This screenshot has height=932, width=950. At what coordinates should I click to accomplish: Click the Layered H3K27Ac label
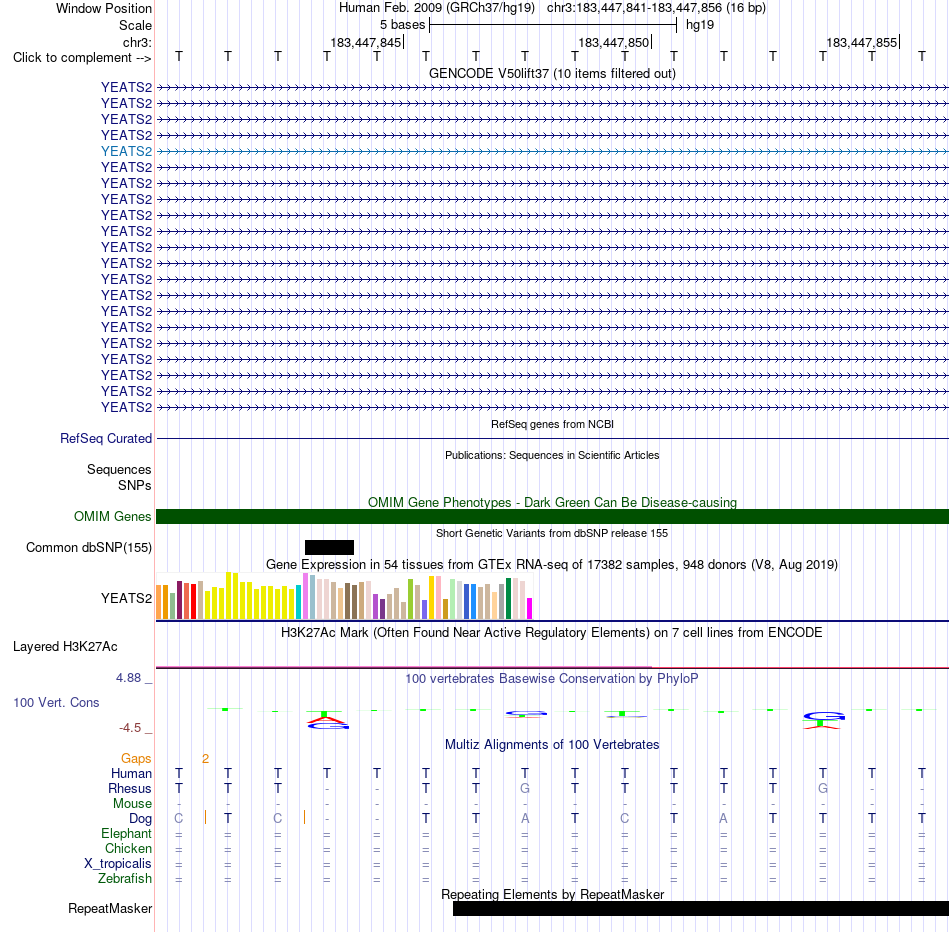65,647
